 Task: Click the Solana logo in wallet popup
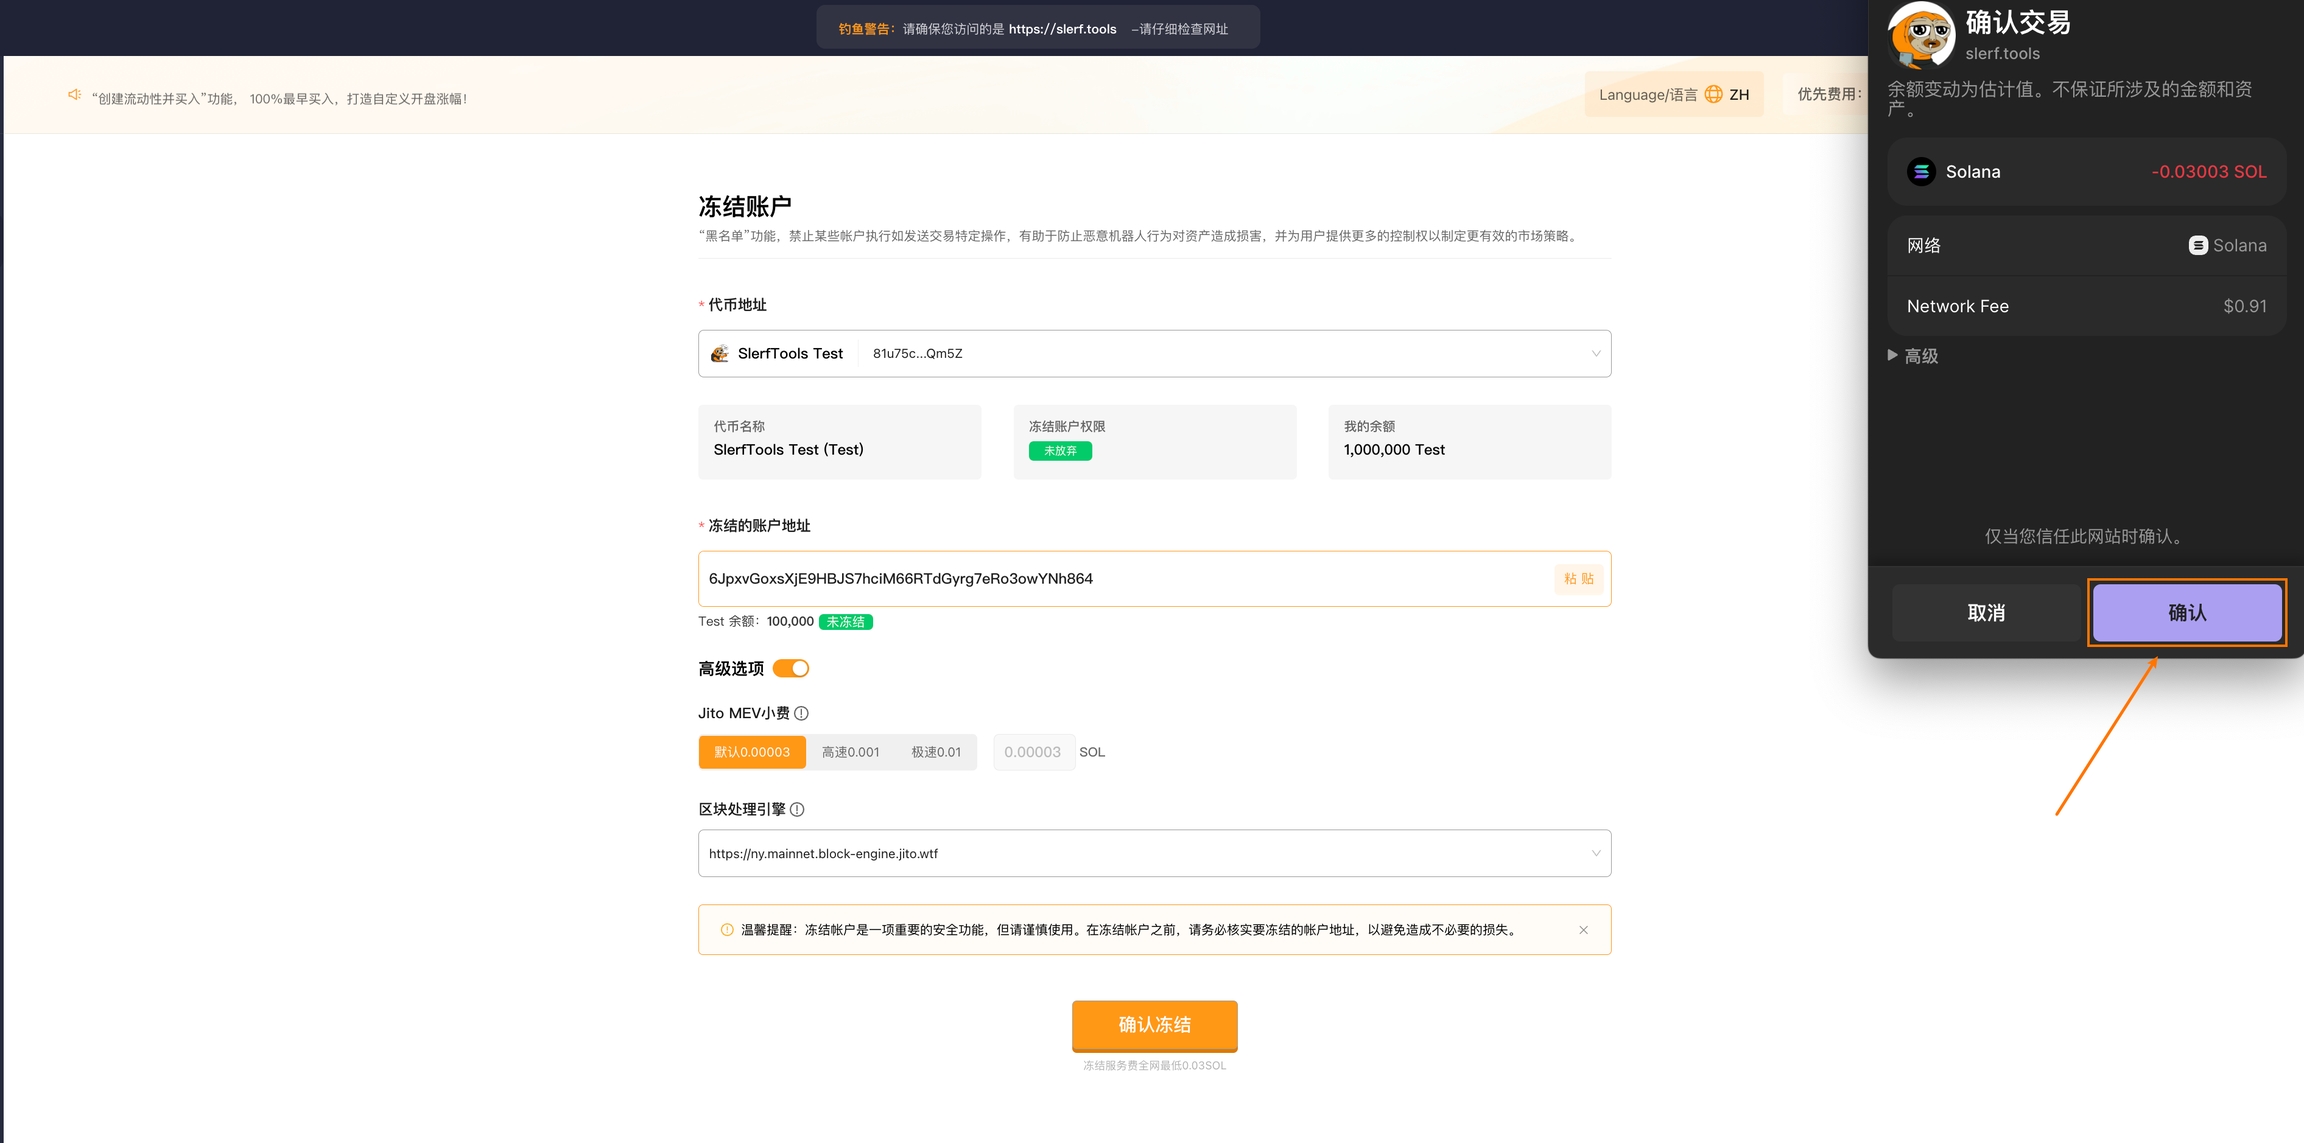click(1921, 172)
